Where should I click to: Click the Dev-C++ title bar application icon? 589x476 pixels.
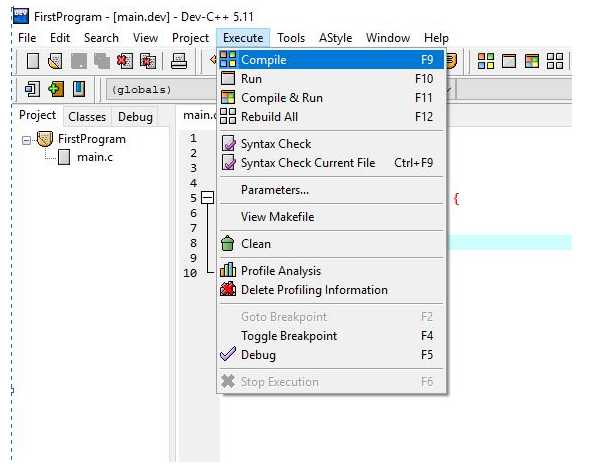coord(21,16)
